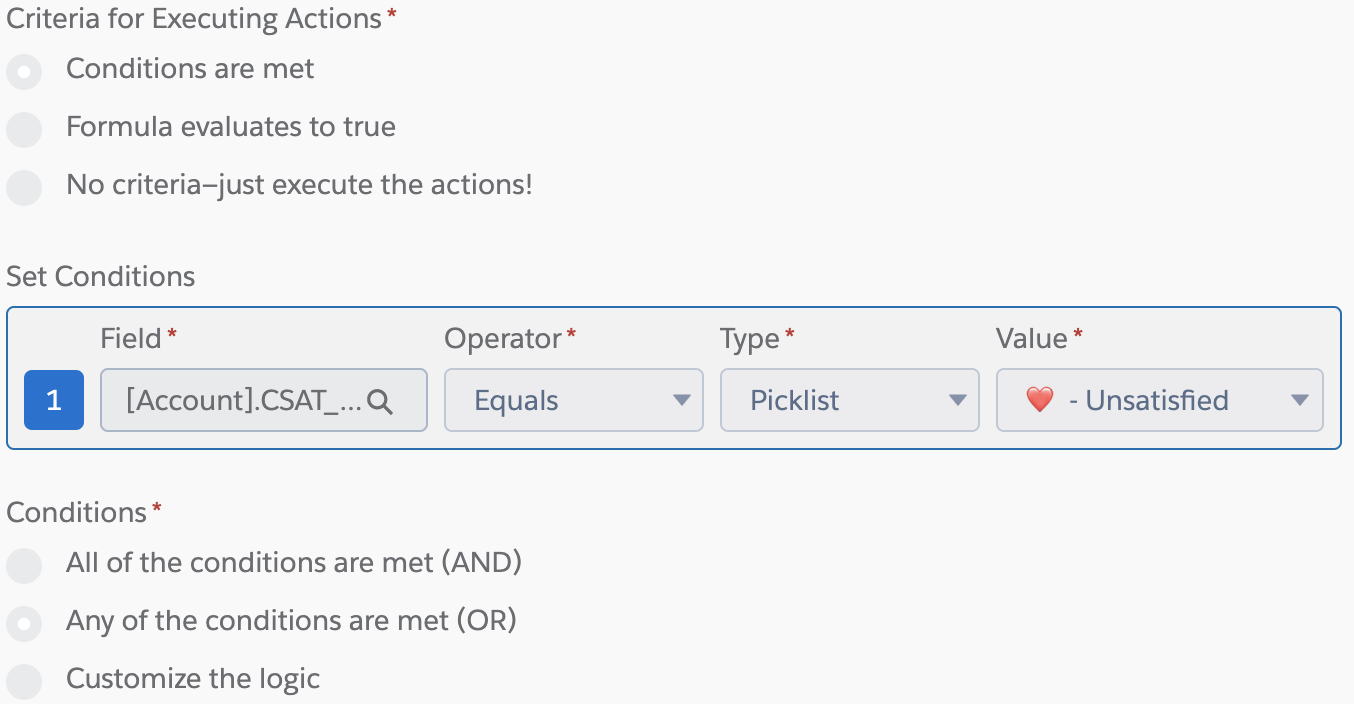Viewport: 1354px width, 704px height.
Task: Click the 'Value' column label
Action: [1032, 339]
